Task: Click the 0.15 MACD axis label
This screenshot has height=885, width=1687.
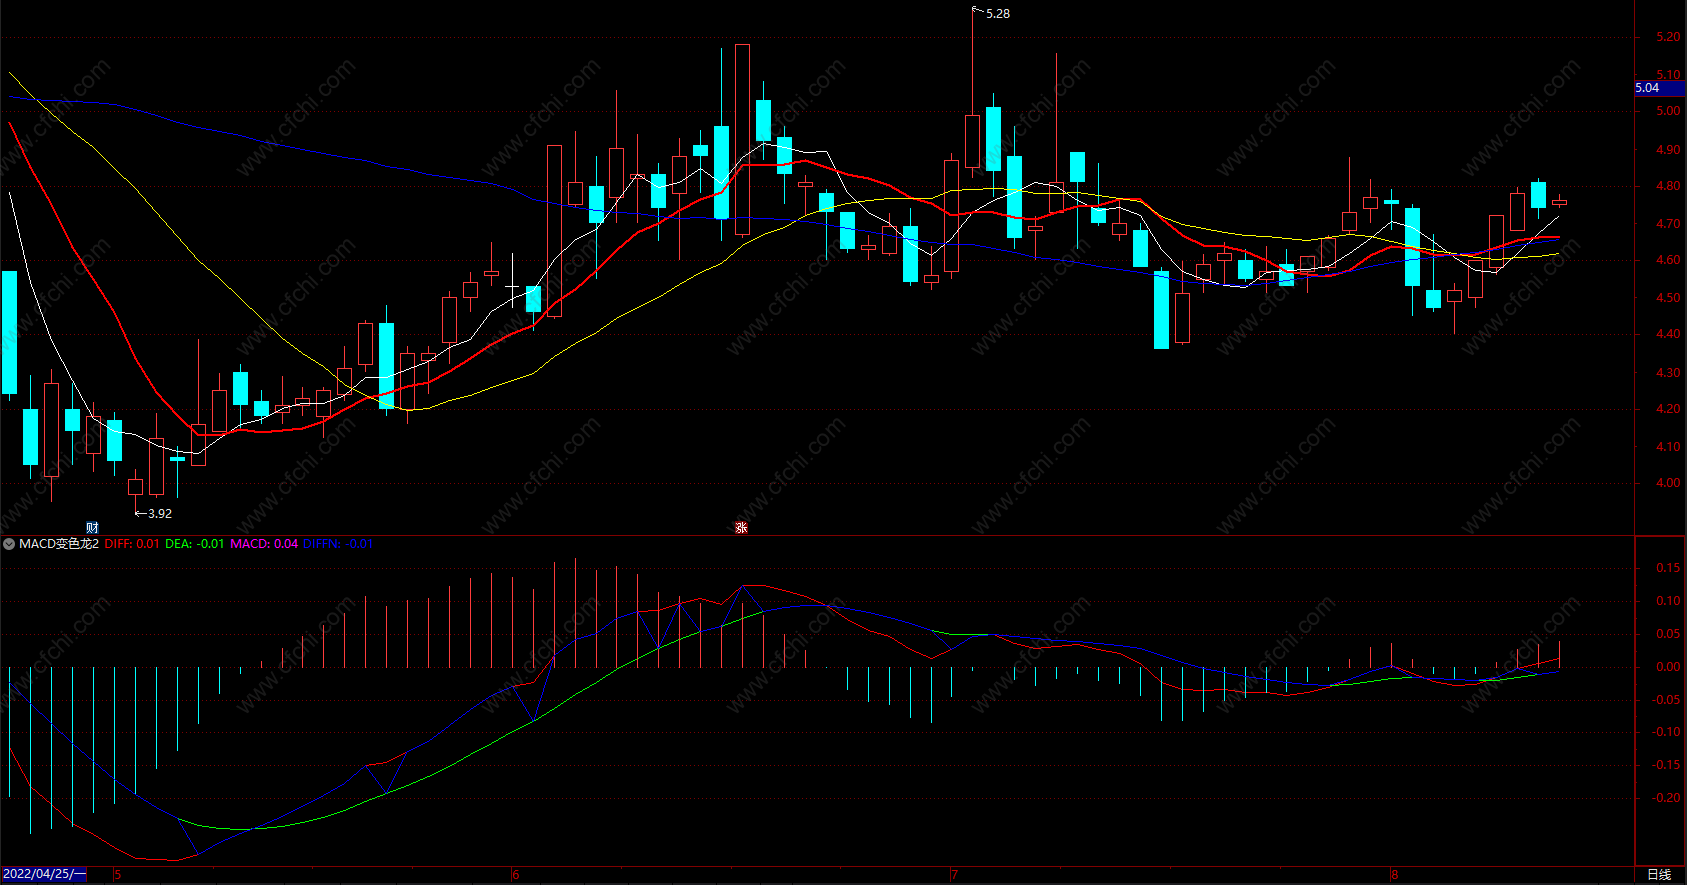Action: click(1668, 568)
